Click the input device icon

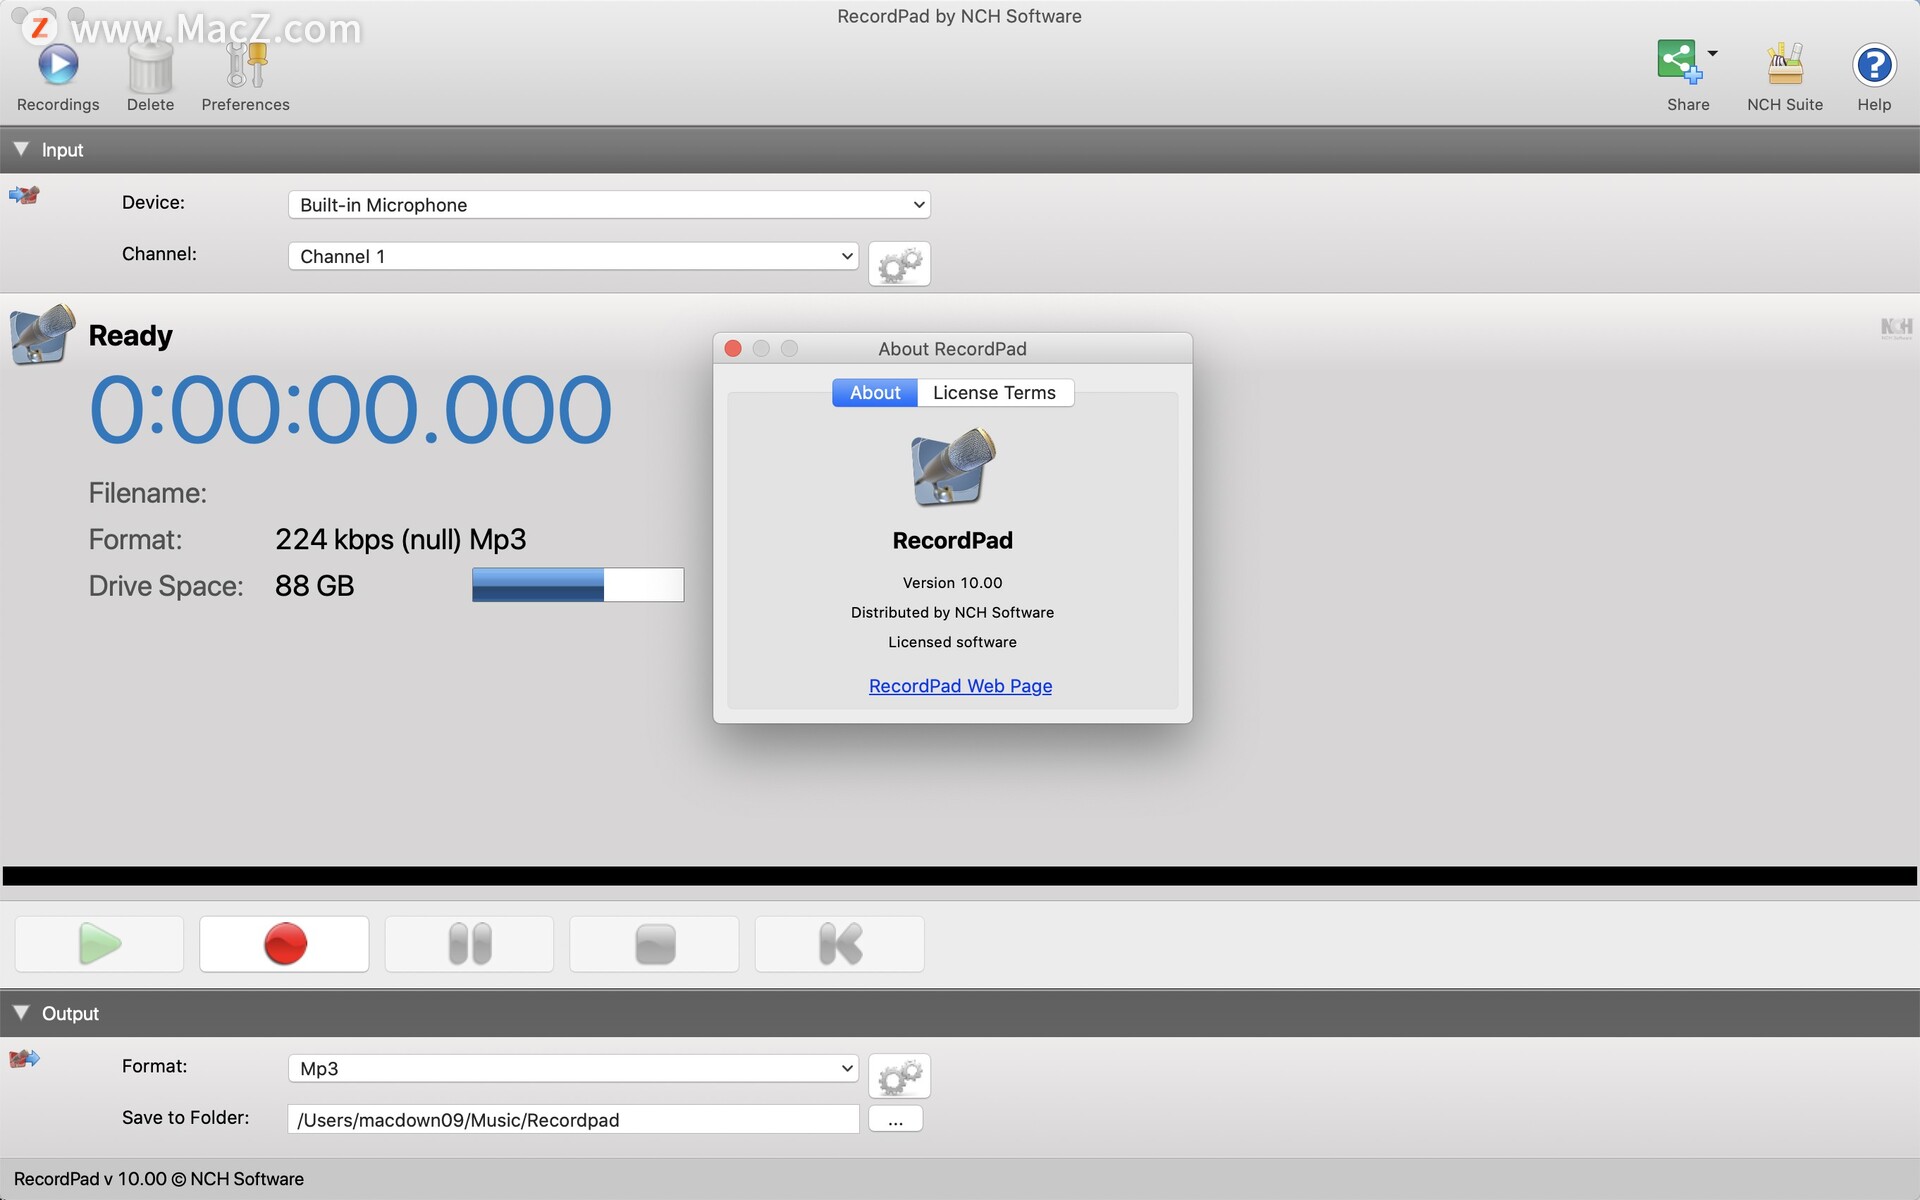click(x=24, y=195)
